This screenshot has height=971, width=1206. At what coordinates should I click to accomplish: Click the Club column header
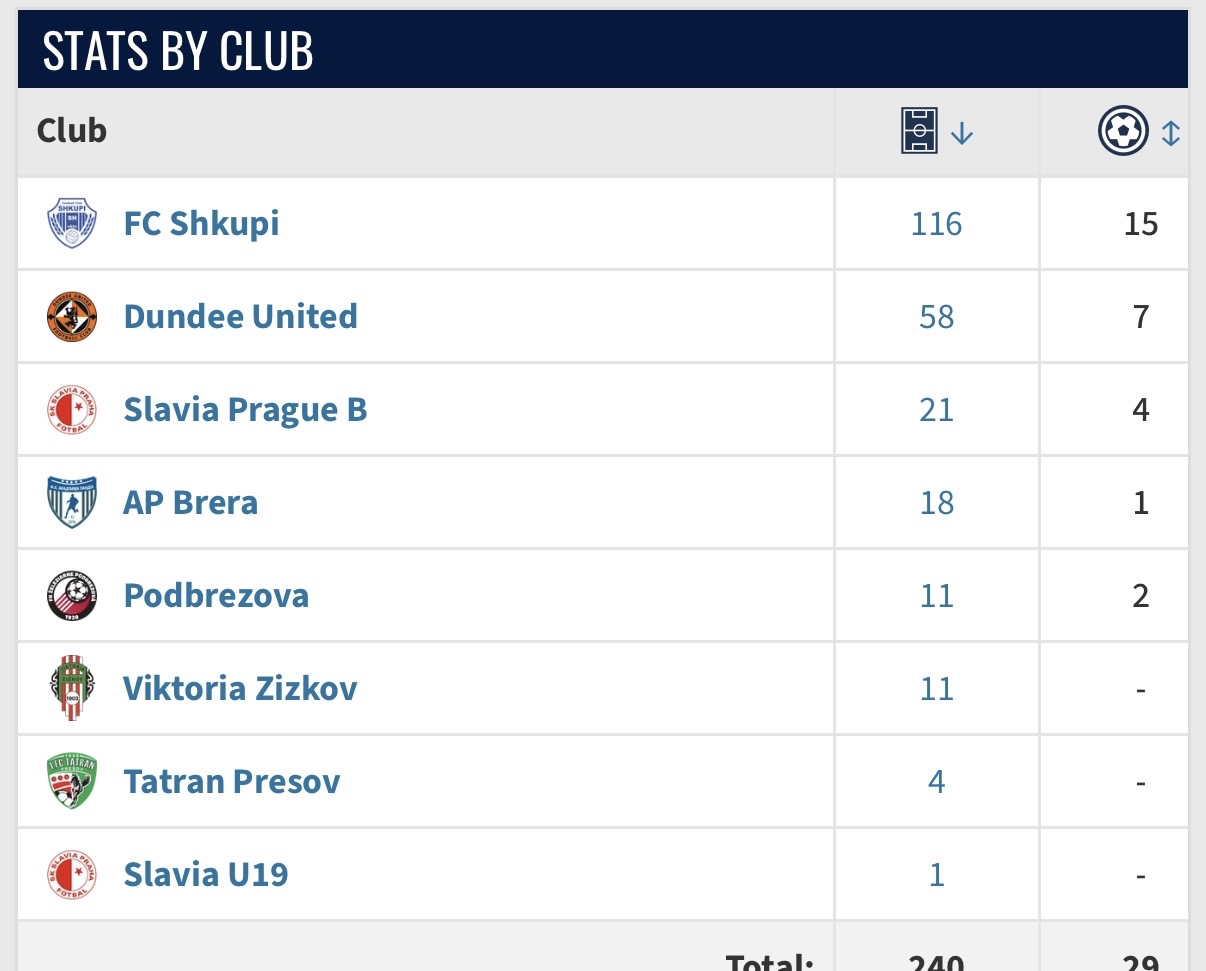coord(72,131)
